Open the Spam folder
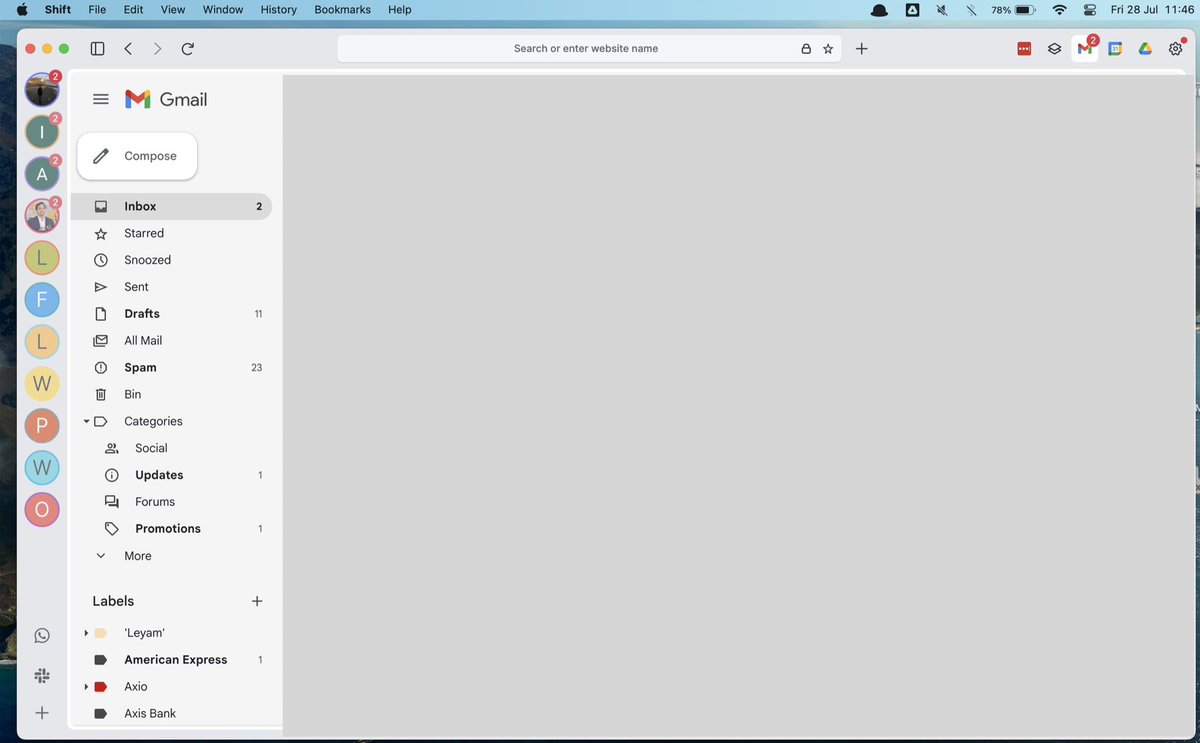The width and height of the screenshot is (1200, 743). click(x=171, y=368)
